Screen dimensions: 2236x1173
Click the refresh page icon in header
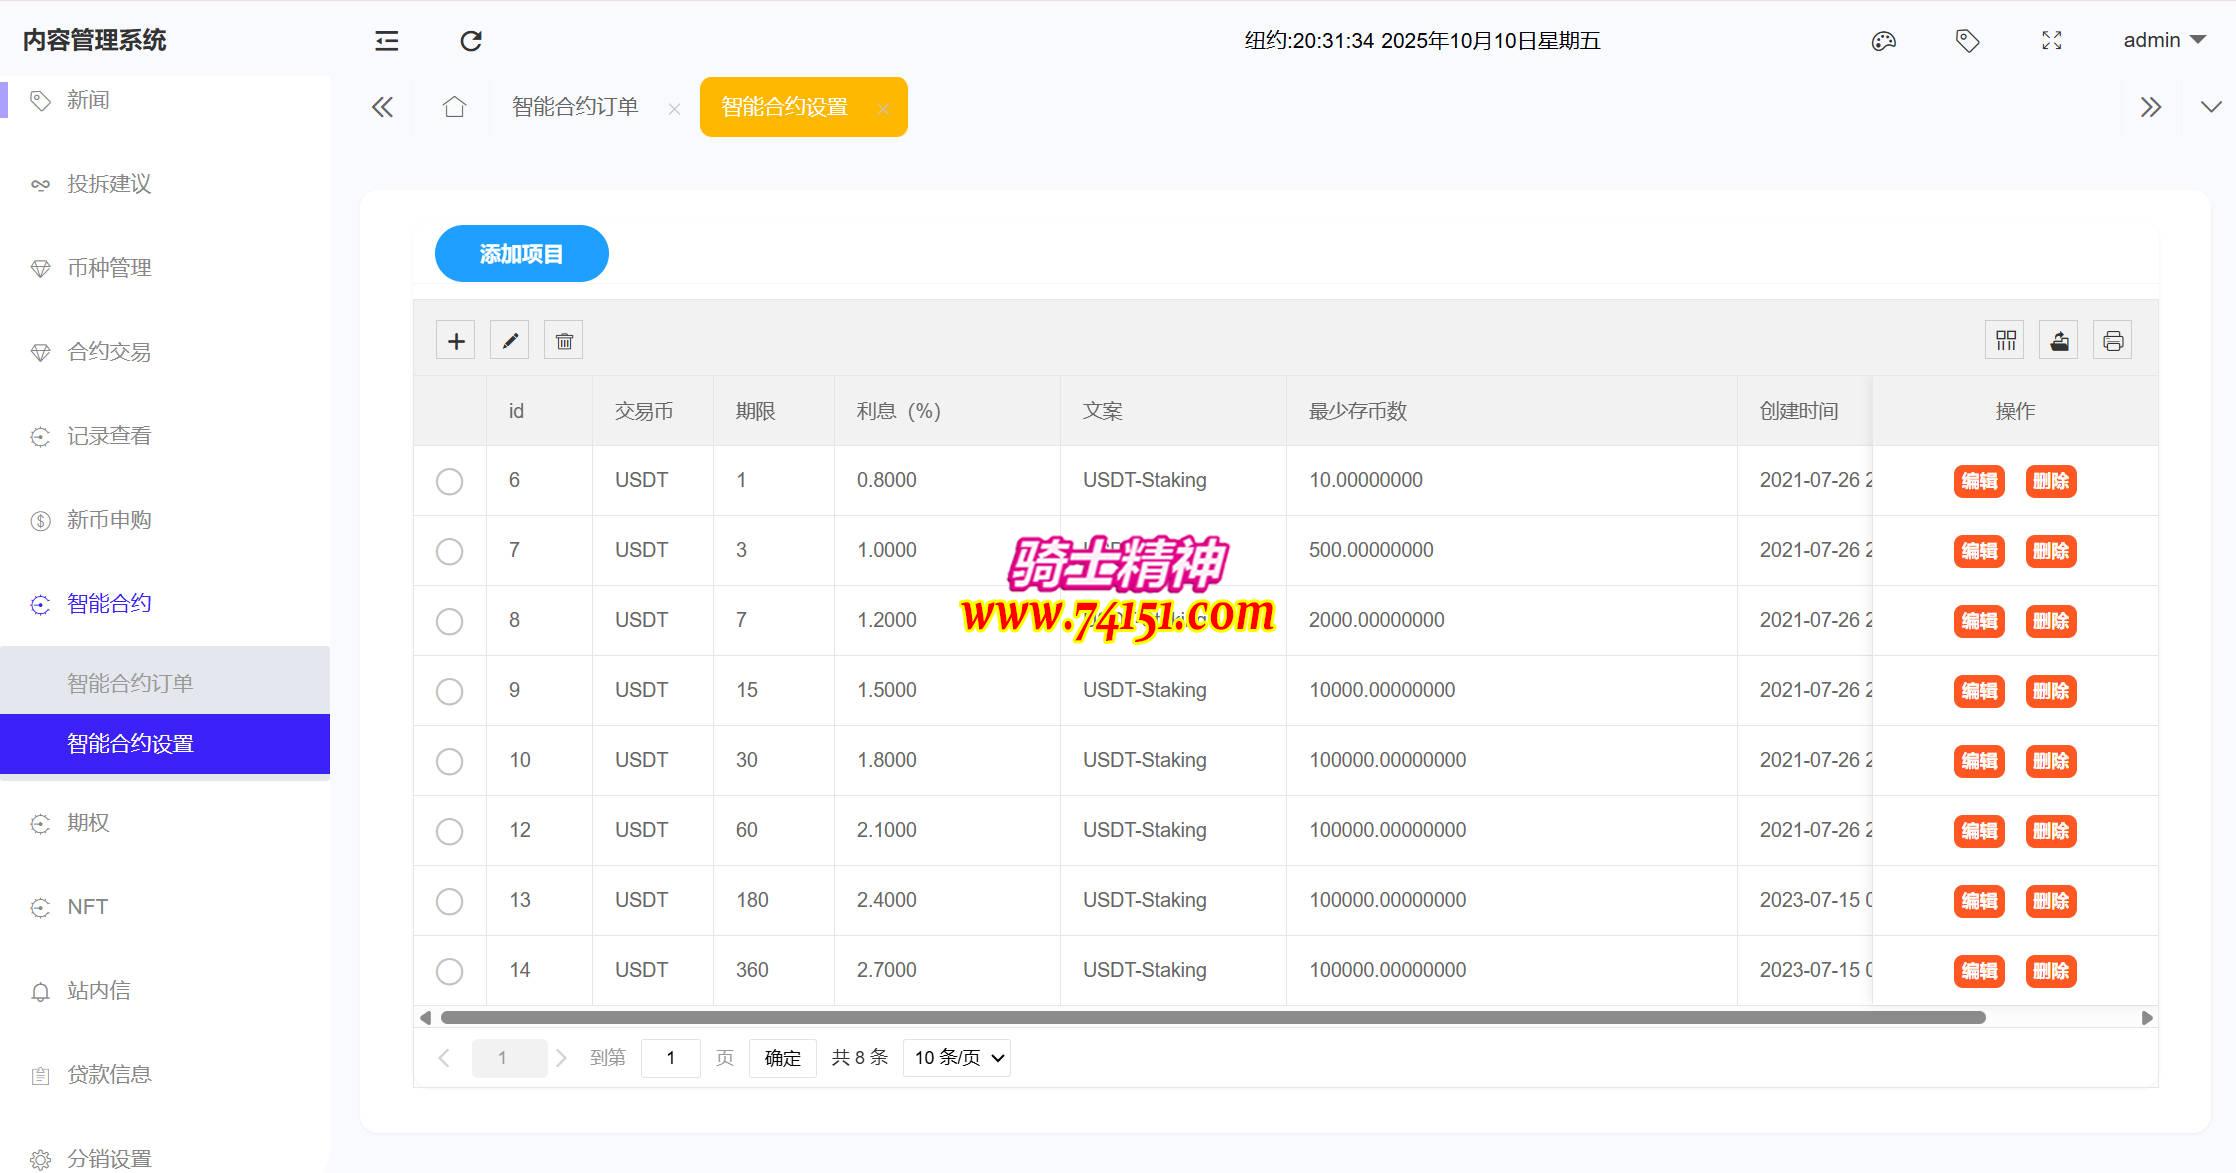click(x=471, y=41)
